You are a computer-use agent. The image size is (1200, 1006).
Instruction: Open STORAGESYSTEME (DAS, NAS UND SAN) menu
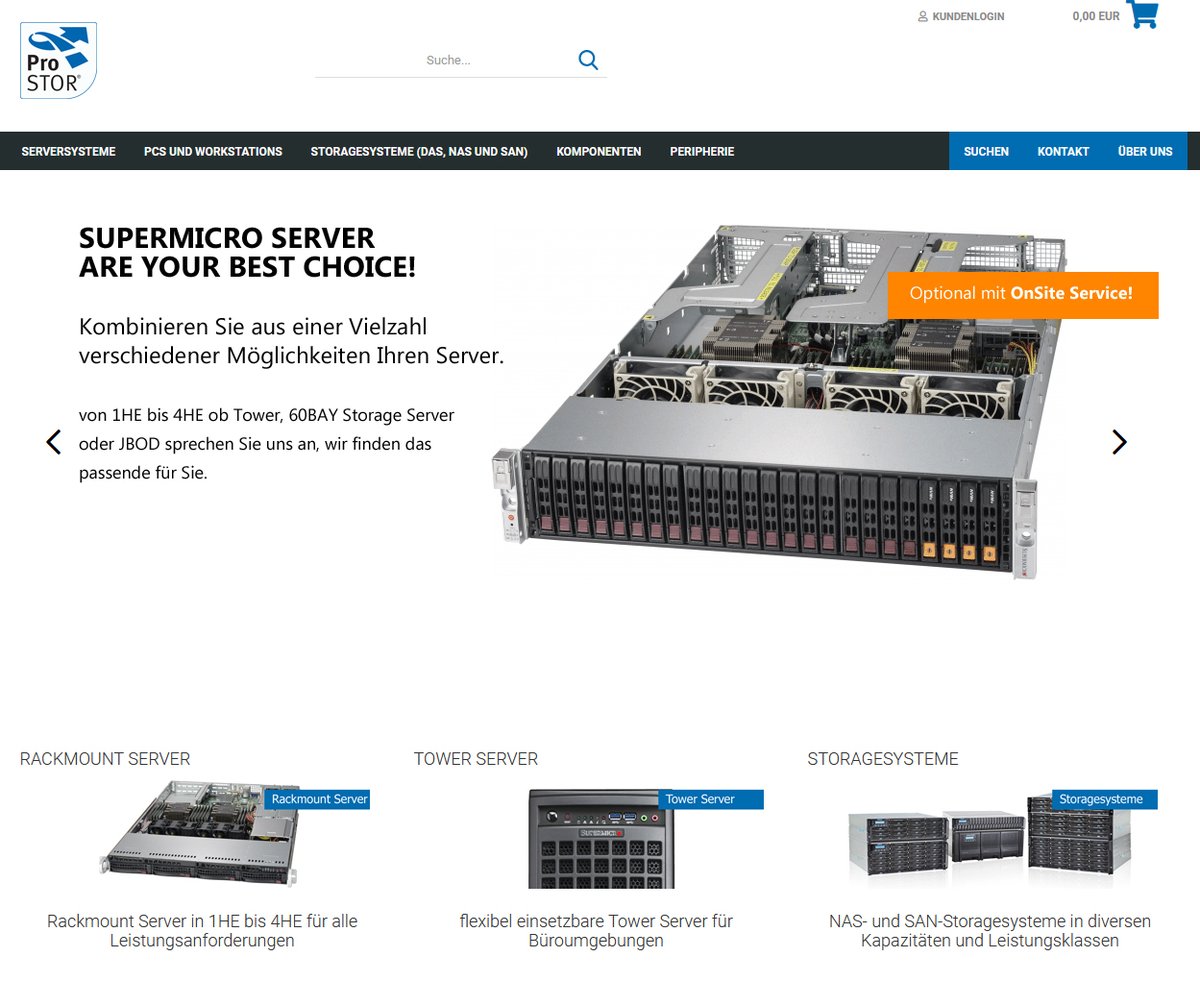420,151
